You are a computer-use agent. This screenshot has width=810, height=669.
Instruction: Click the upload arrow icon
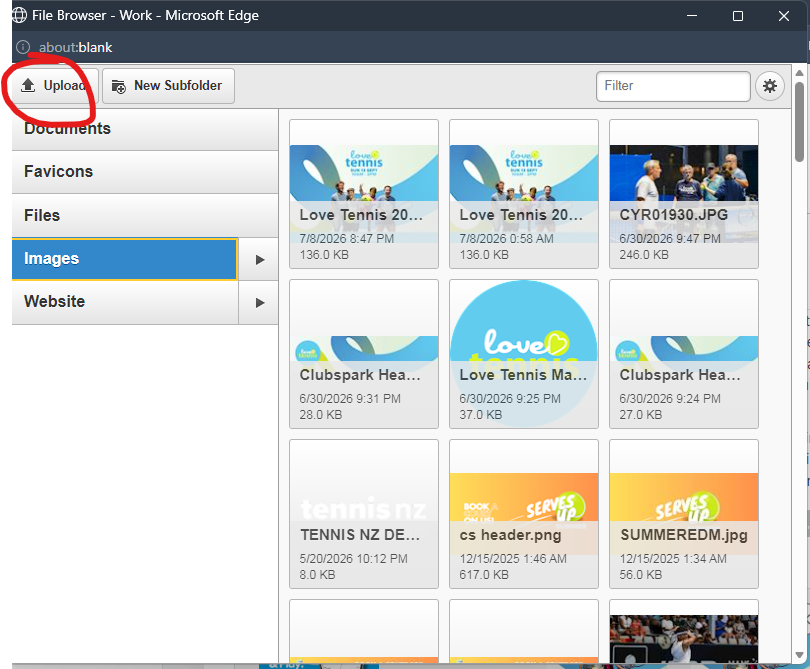pos(28,85)
